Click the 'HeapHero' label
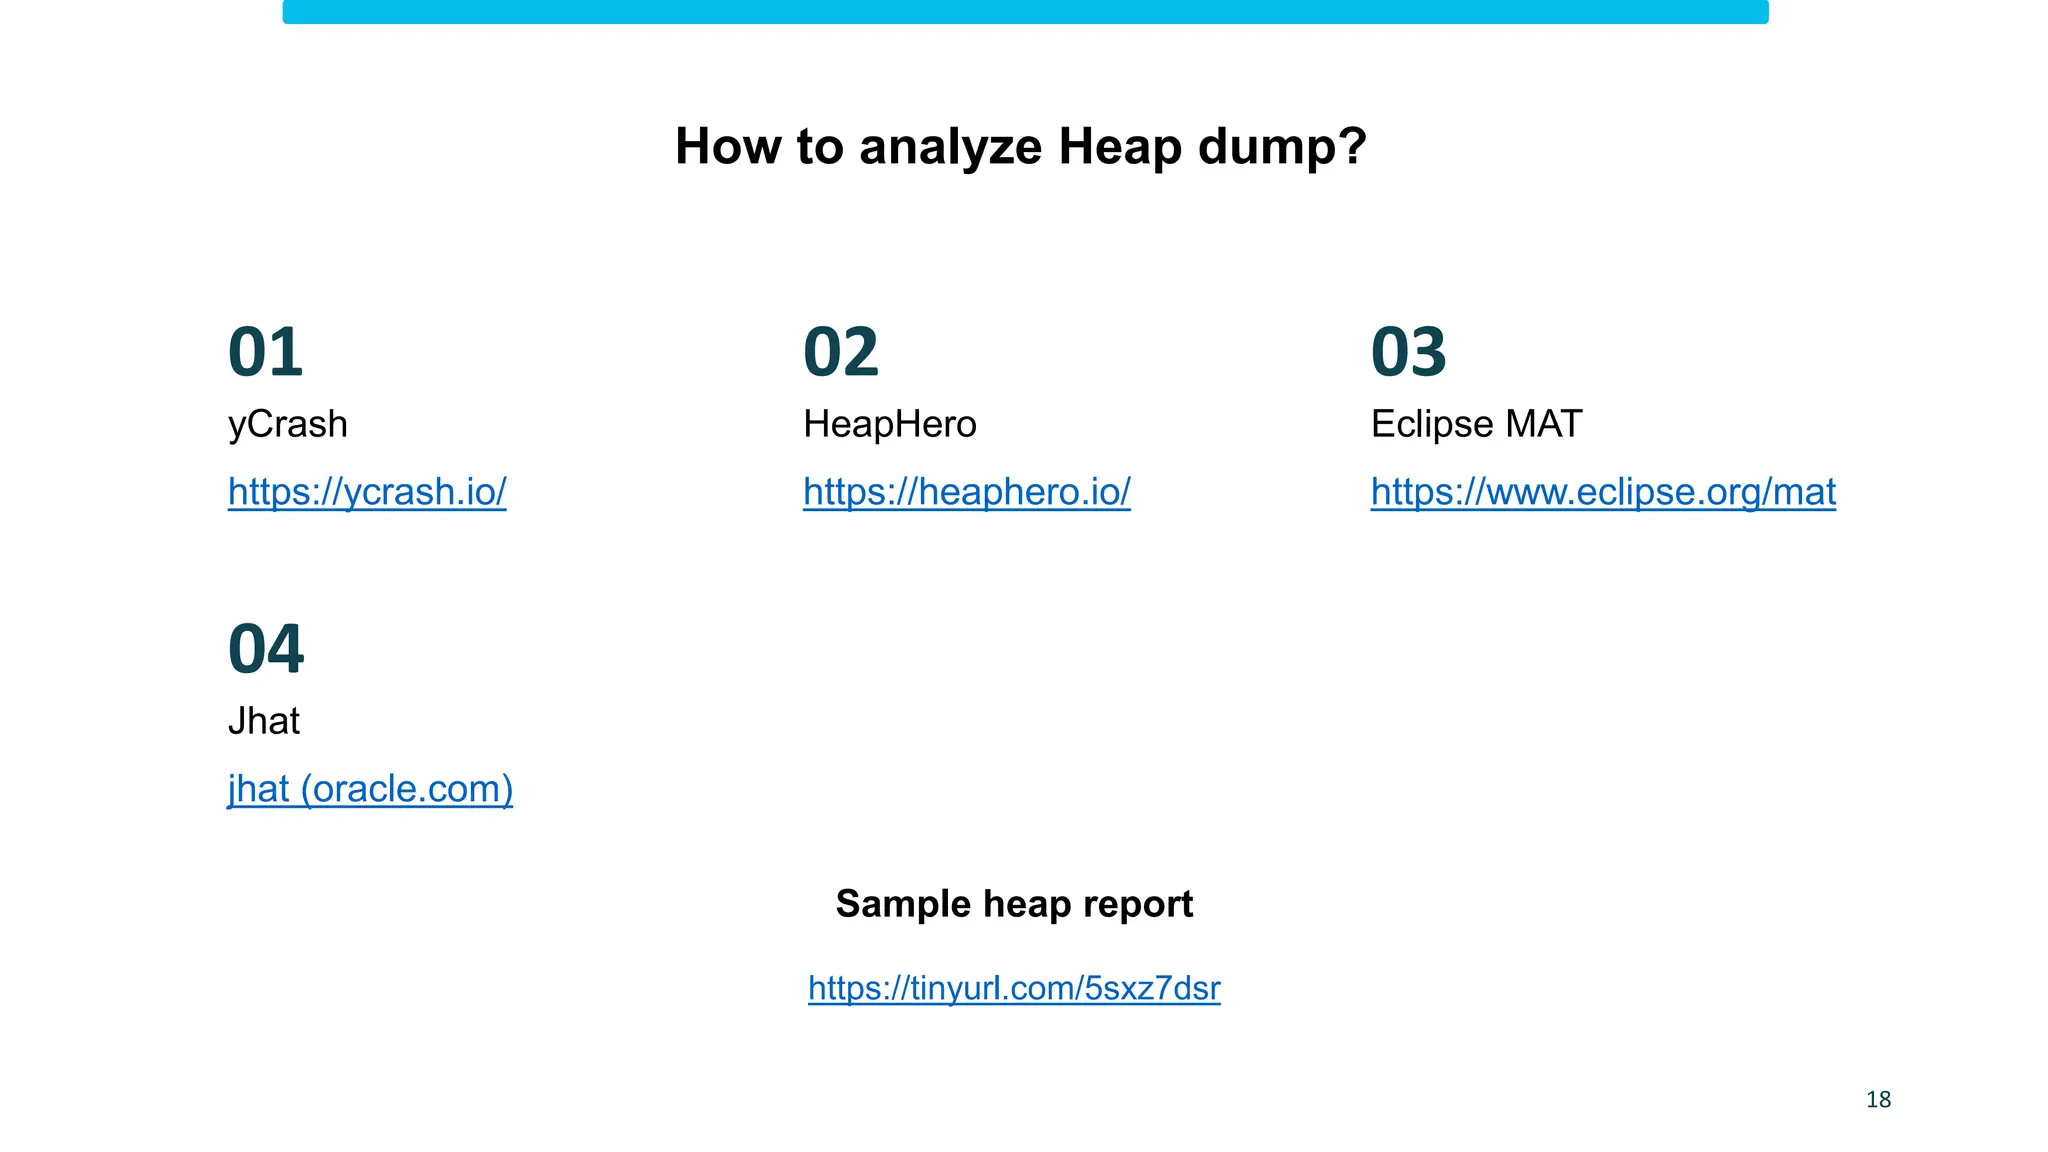Viewport: 2048px width, 1152px height. click(x=890, y=424)
